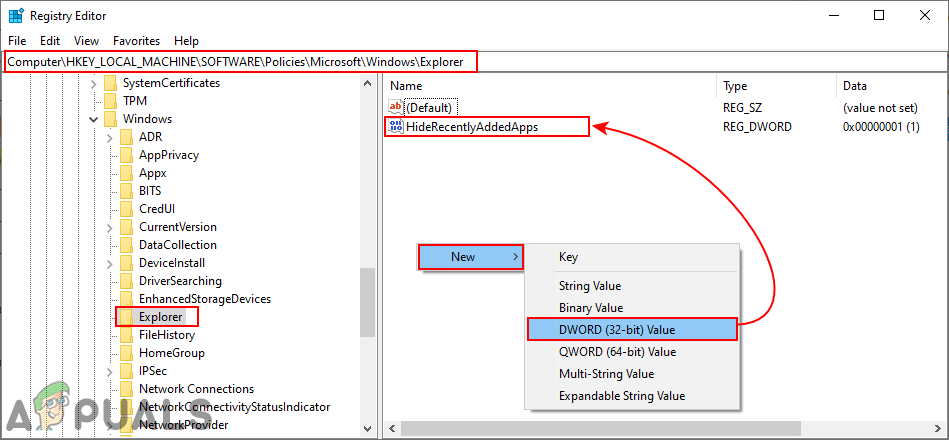This screenshot has width=949, height=440.
Task: Click the values pane scroll left arrow
Action: pyautogui.click(x=392, y=428)
